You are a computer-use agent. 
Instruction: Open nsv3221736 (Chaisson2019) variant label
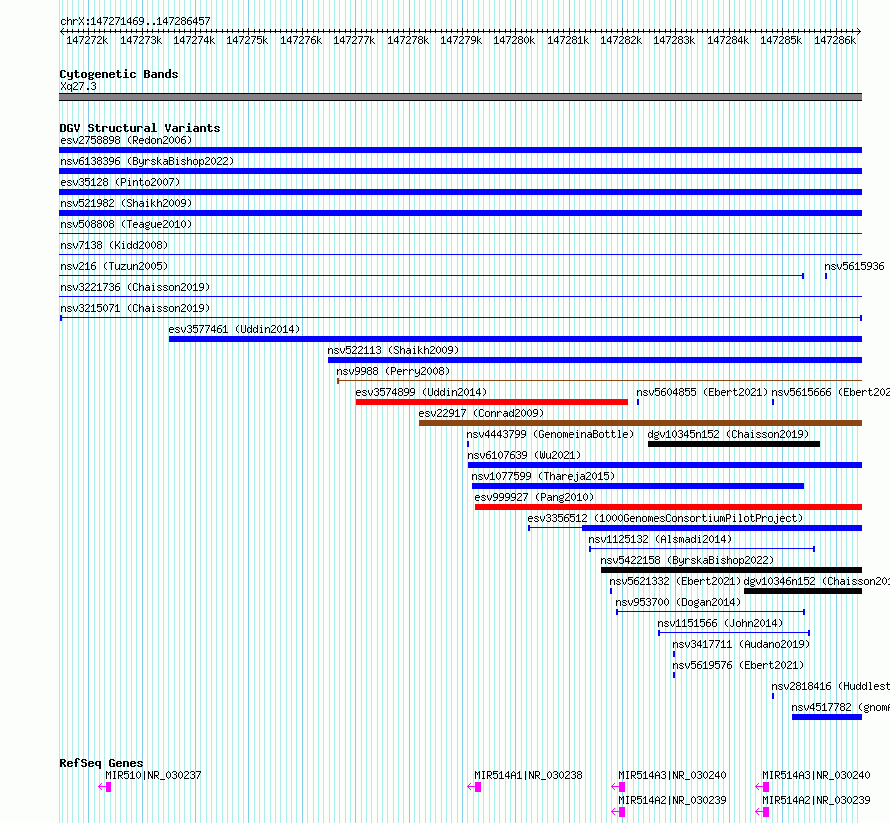(135, 287)
